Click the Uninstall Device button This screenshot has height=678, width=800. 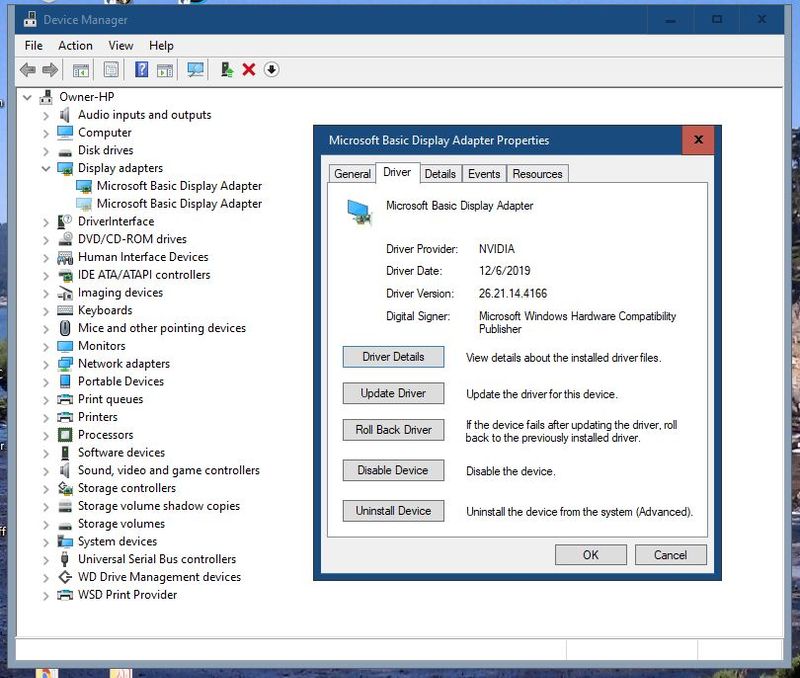393,511
